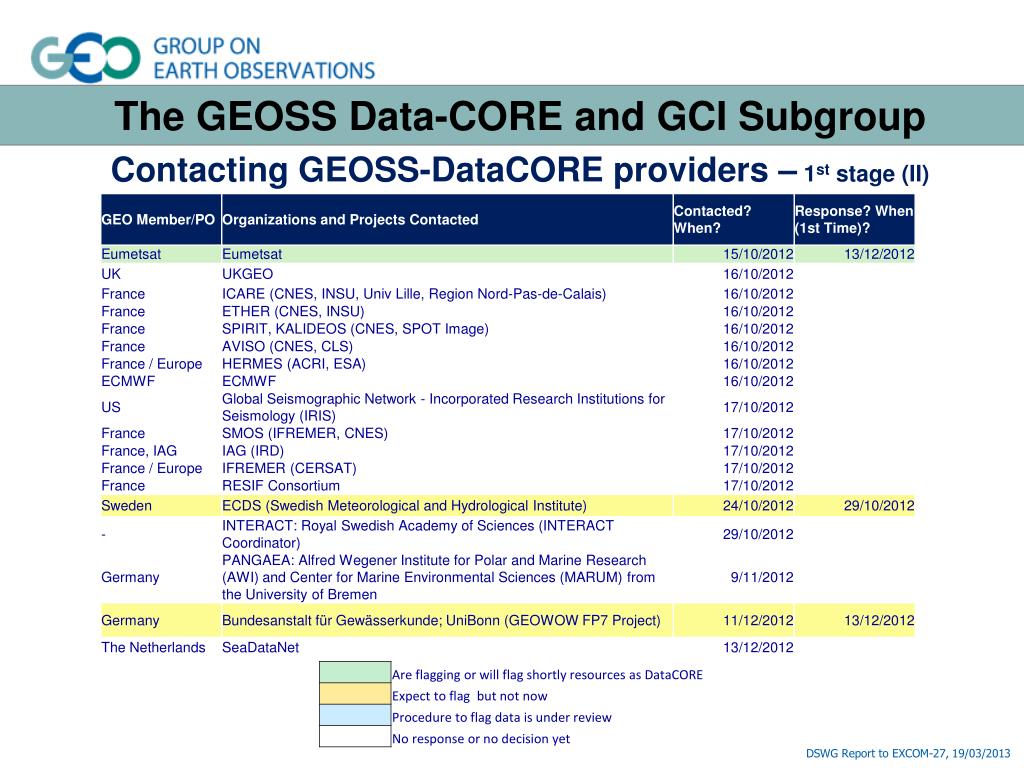Click the 'France, IAG' member cell
Image resolution: width=1024 pixels, height=768 pixels.
tap(139, 451)
